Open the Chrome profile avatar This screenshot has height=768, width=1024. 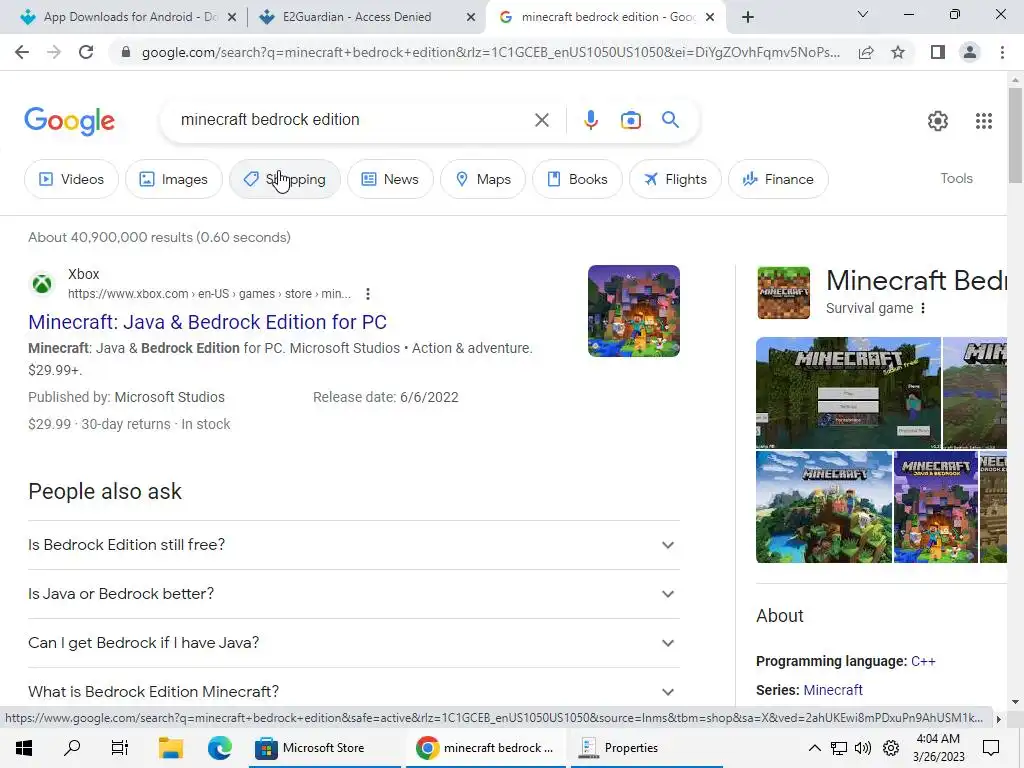coord(970,52)
